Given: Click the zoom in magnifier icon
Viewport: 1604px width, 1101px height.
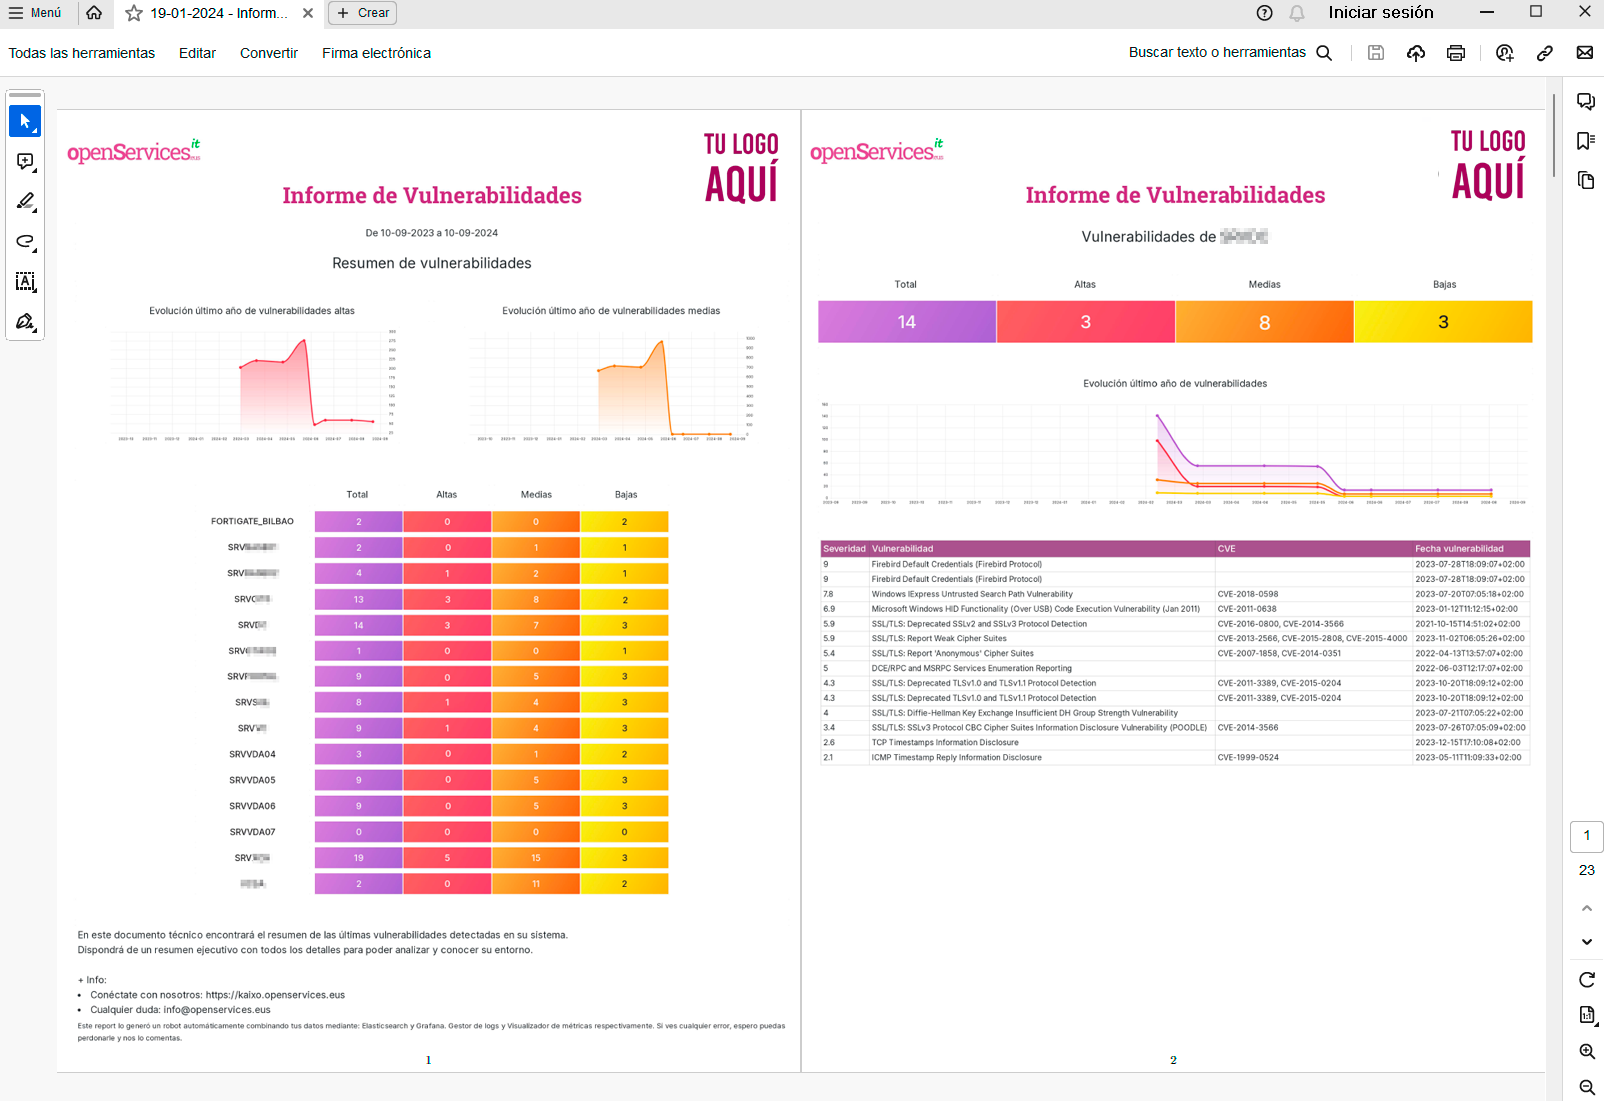Looking at the screenshot, I should point(1587,1051).
